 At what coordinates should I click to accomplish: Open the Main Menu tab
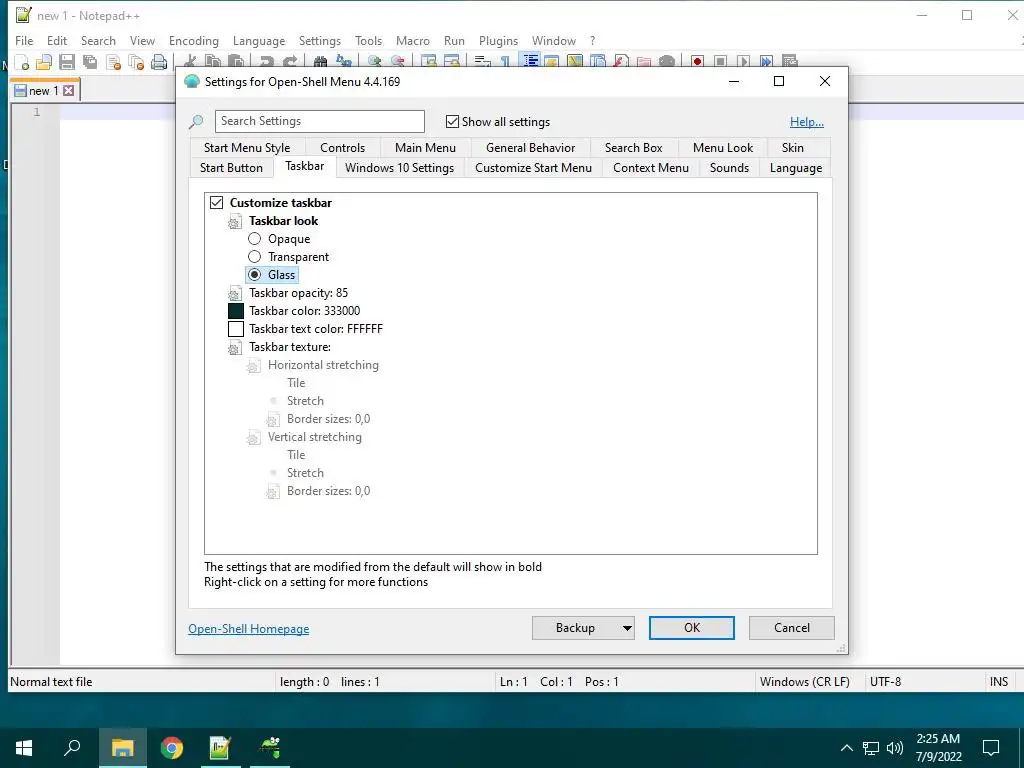click(425, 148)
